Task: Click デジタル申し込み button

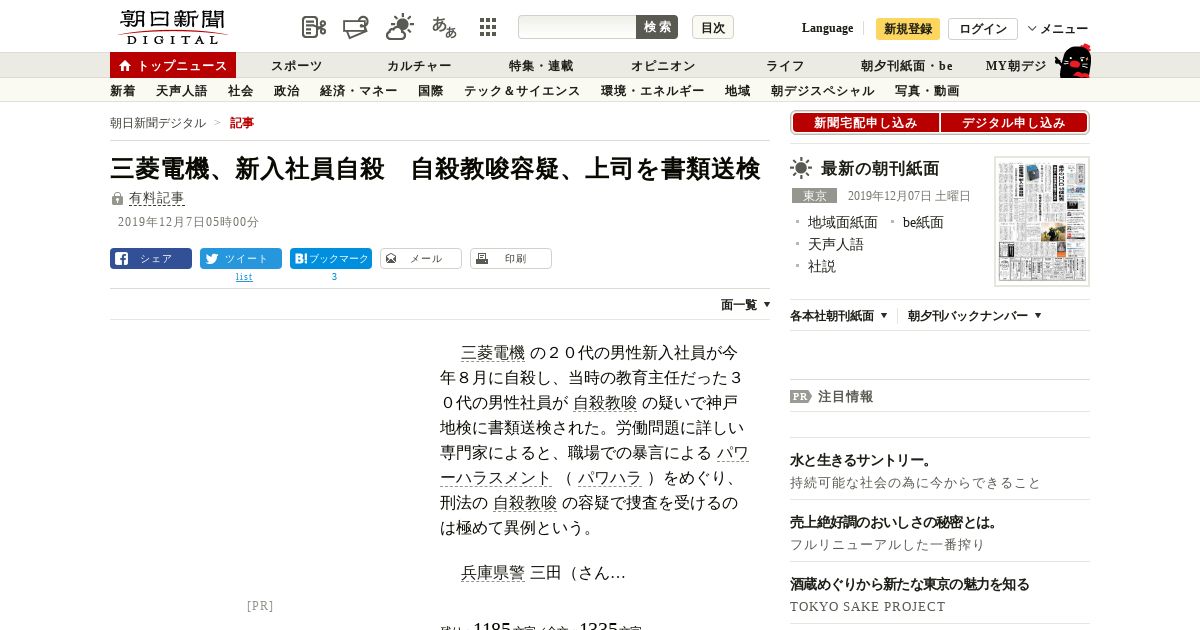Action: click(1014, 122)
